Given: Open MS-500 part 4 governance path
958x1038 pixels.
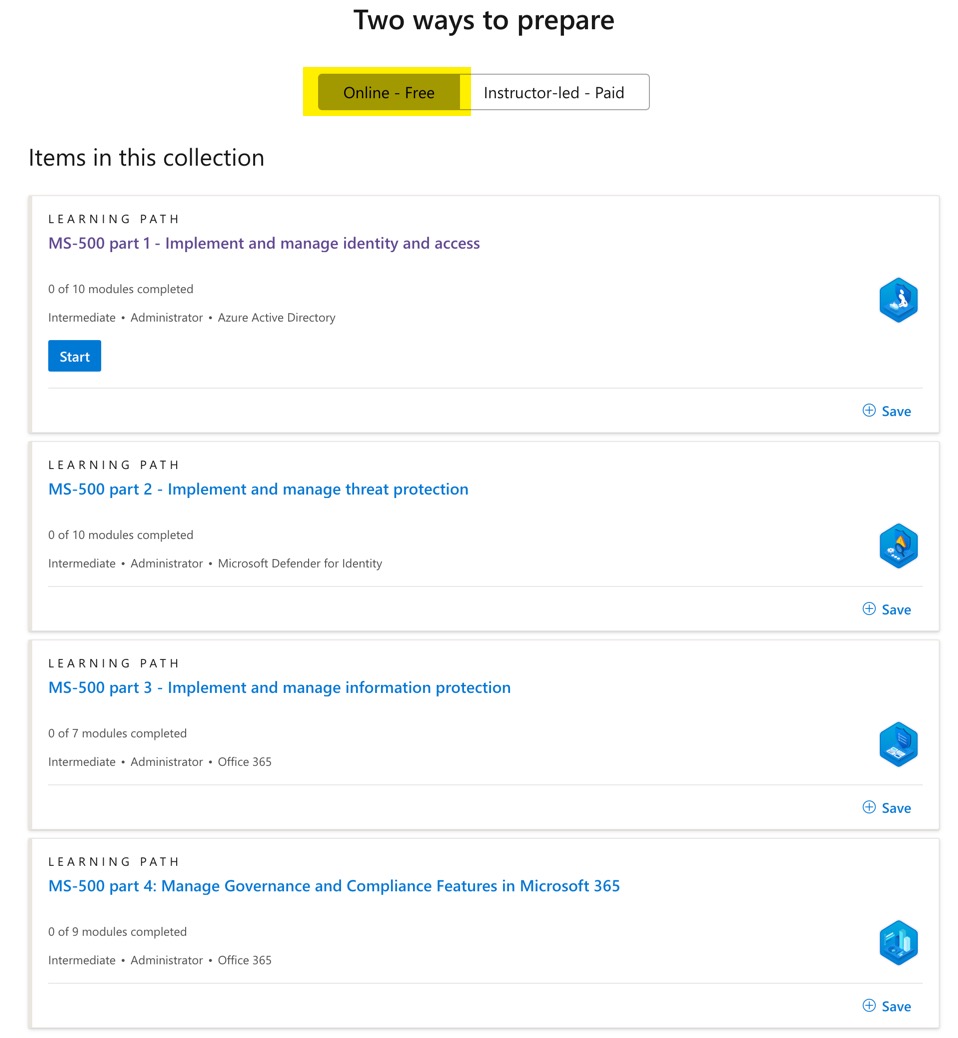Looking at the screenshot, I should tap(333, 885).
